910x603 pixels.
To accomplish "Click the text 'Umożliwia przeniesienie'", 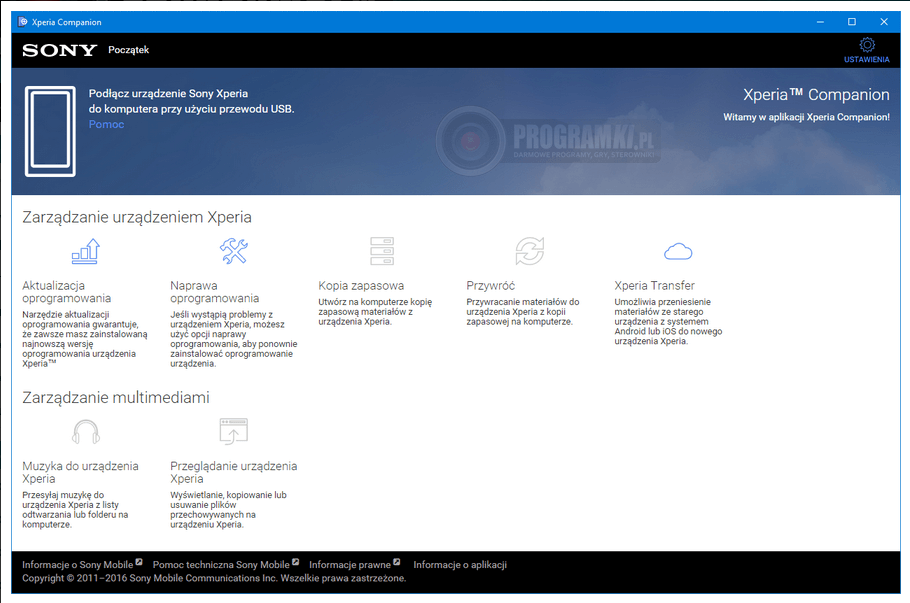I will (662, 302).
